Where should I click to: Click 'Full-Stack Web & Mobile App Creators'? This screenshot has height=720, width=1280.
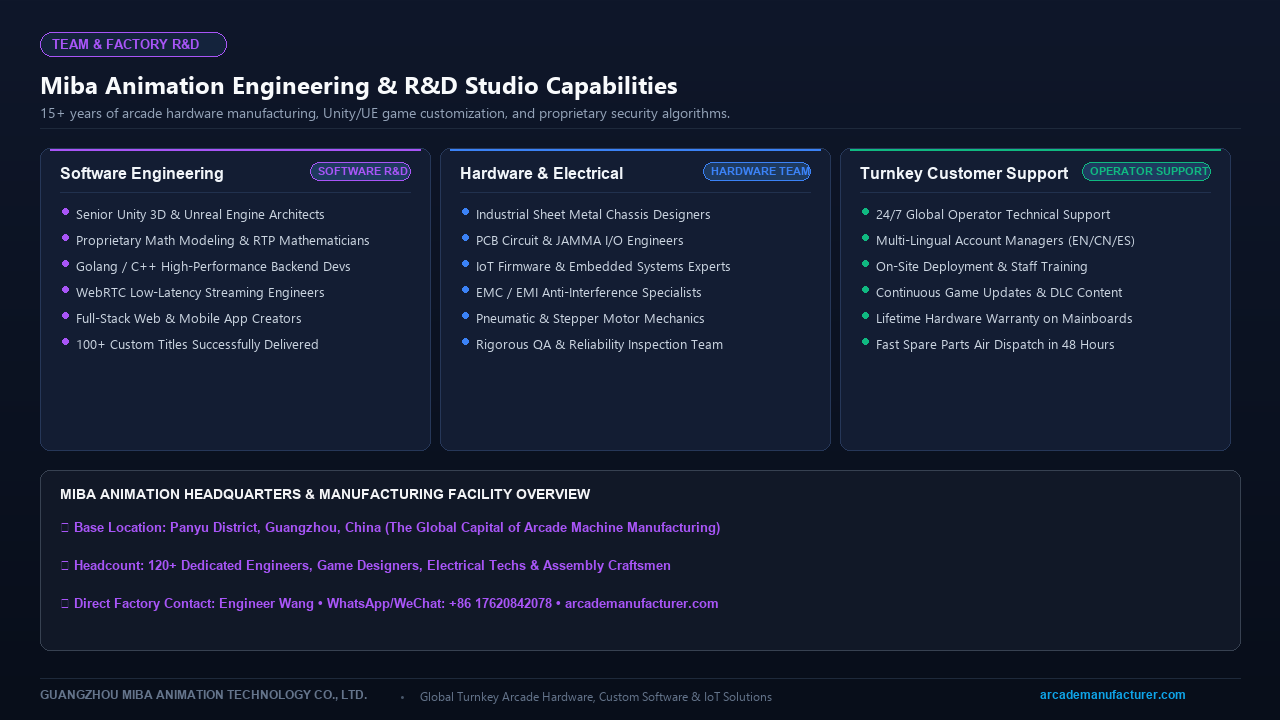click(x=189, y=319)
